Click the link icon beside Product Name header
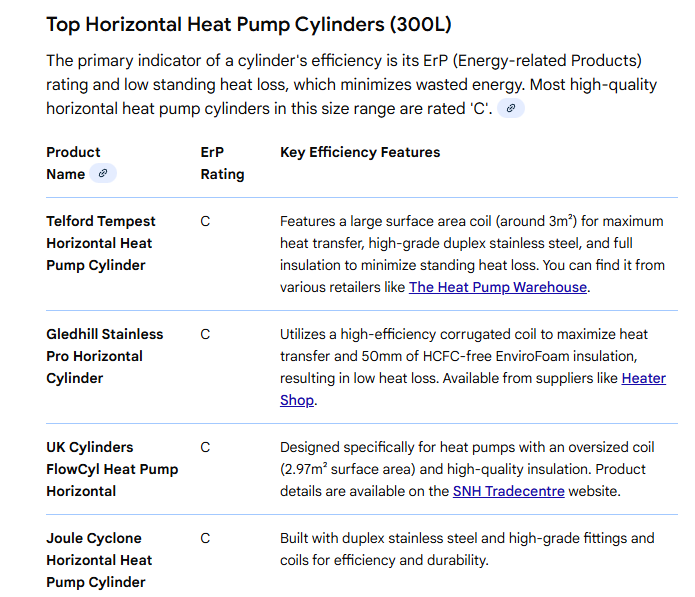 (x=103, y=174)
